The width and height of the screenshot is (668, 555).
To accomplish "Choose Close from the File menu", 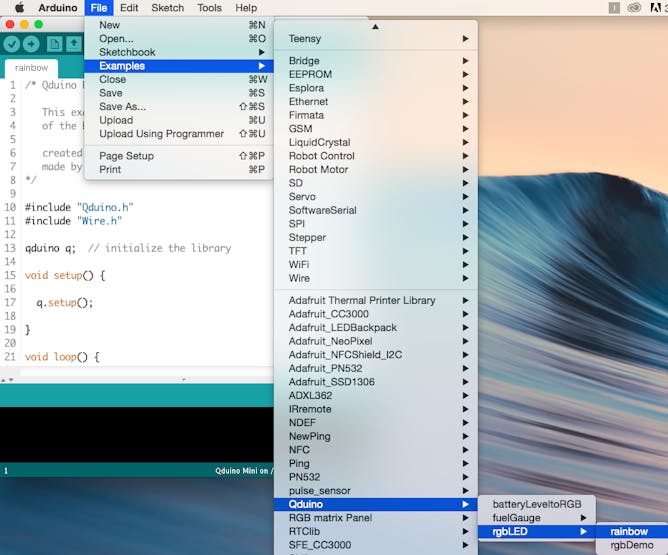I will coord(179,80).
